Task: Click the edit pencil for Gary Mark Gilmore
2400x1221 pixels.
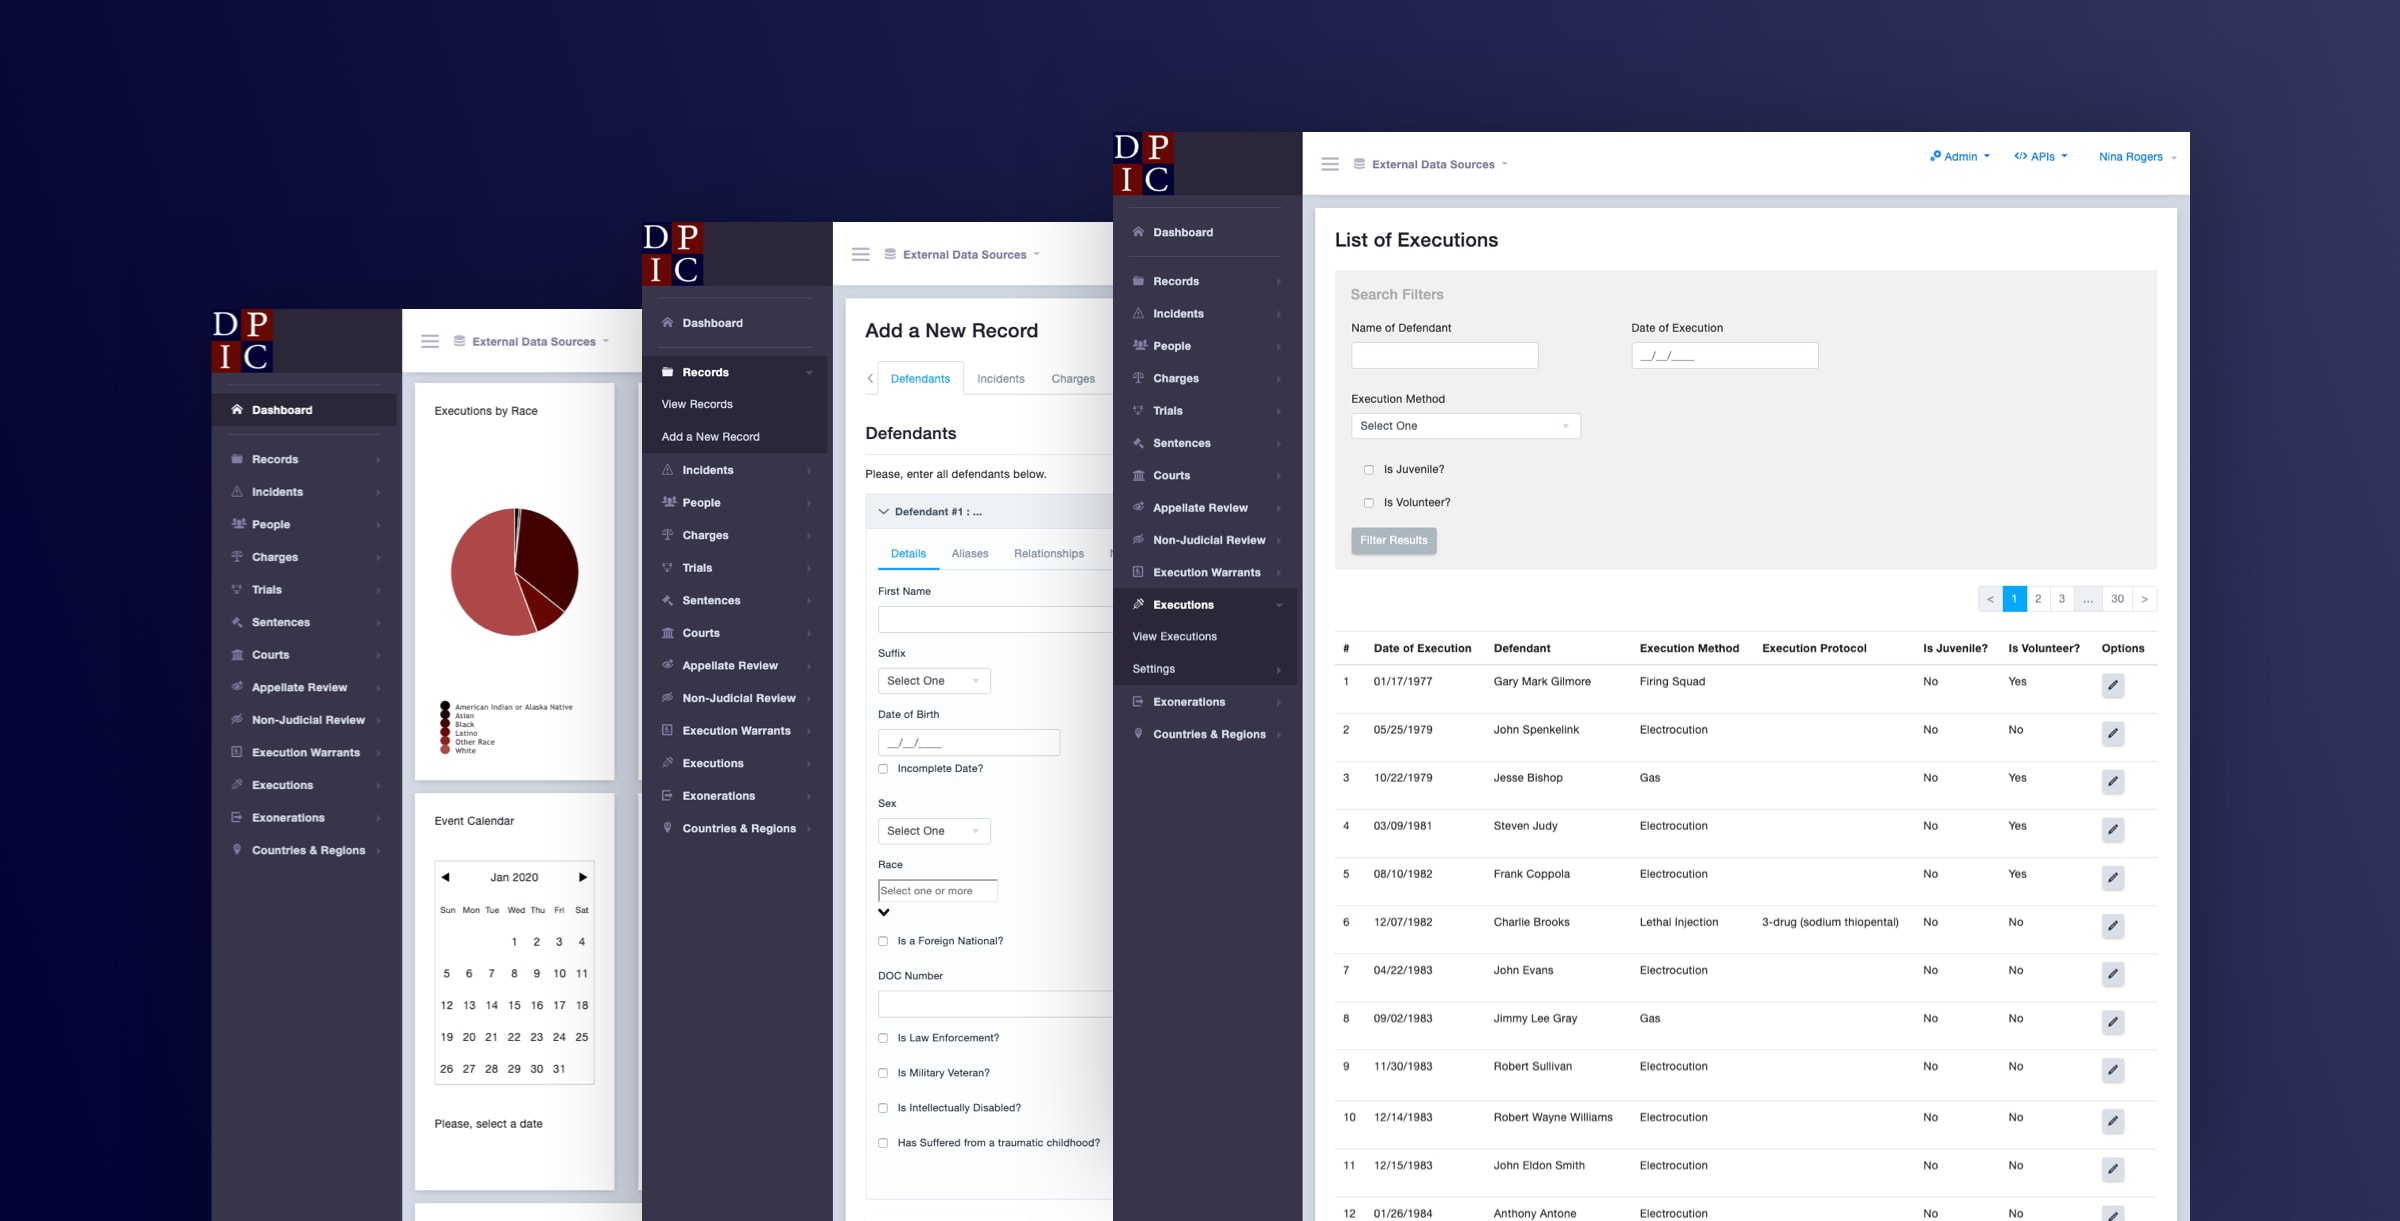Action: pyautogui.click(x=2112, y=685)
